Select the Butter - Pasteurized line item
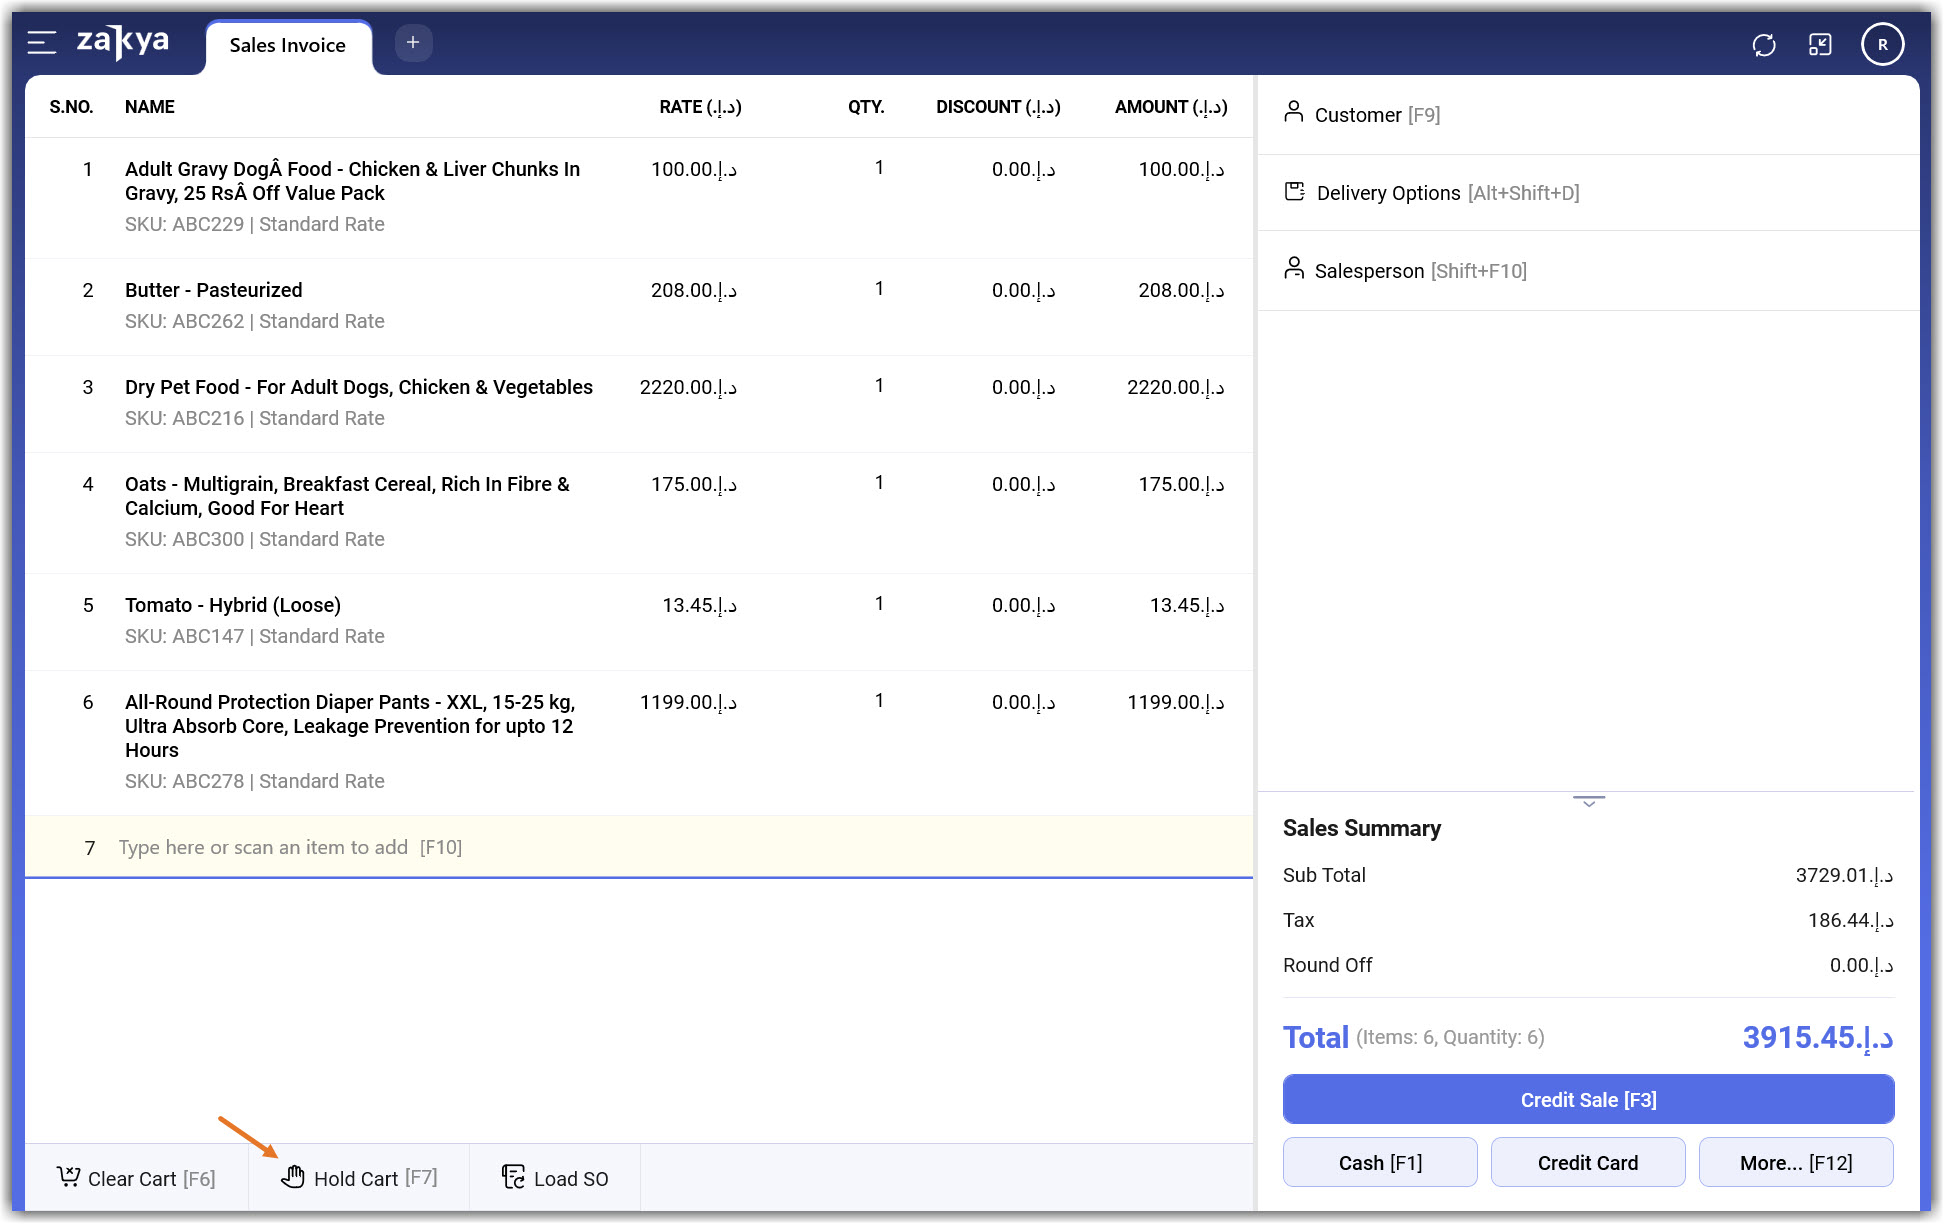 pos(214,290)
